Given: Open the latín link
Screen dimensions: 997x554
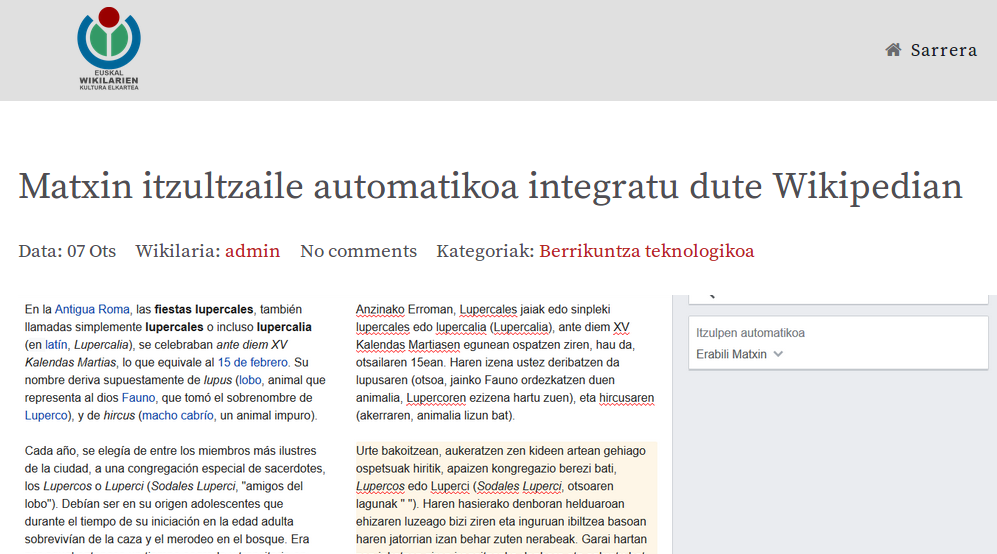Looking at the screenshot, I should point(56,345).
